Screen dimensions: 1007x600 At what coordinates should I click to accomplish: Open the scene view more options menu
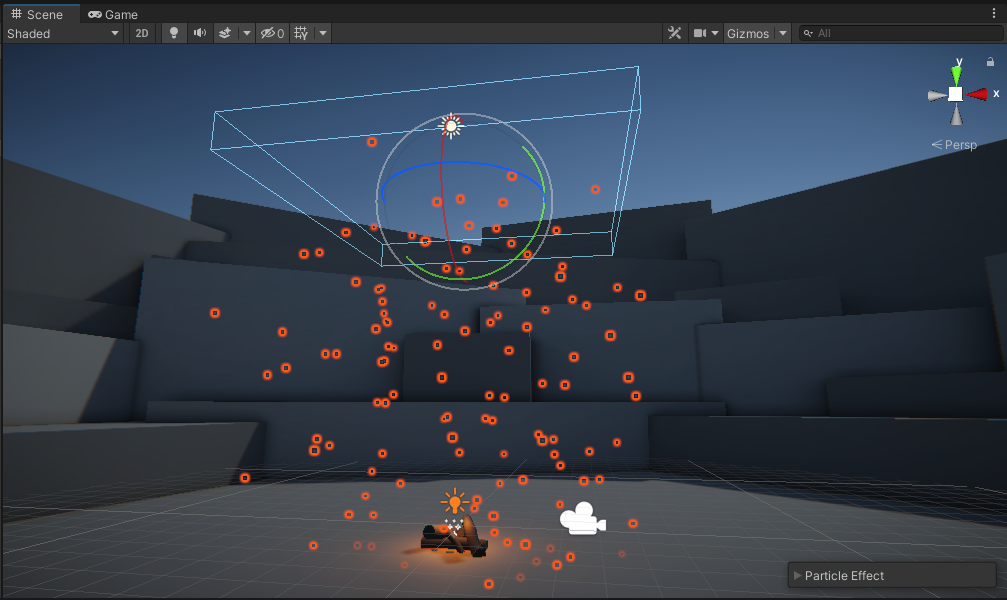tap(993, 14)
